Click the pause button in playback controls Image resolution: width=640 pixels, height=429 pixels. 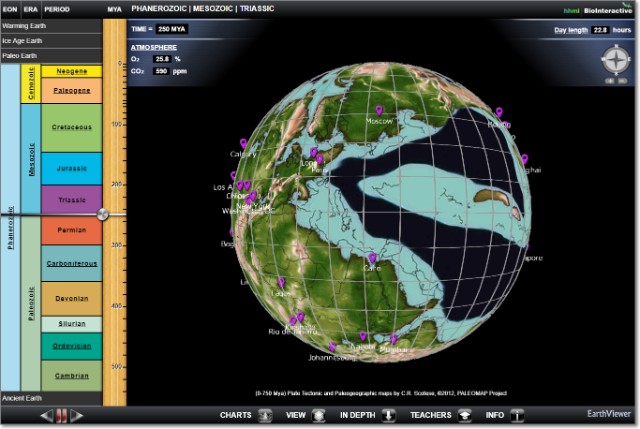pyautogui.click(x=60, y=415)
